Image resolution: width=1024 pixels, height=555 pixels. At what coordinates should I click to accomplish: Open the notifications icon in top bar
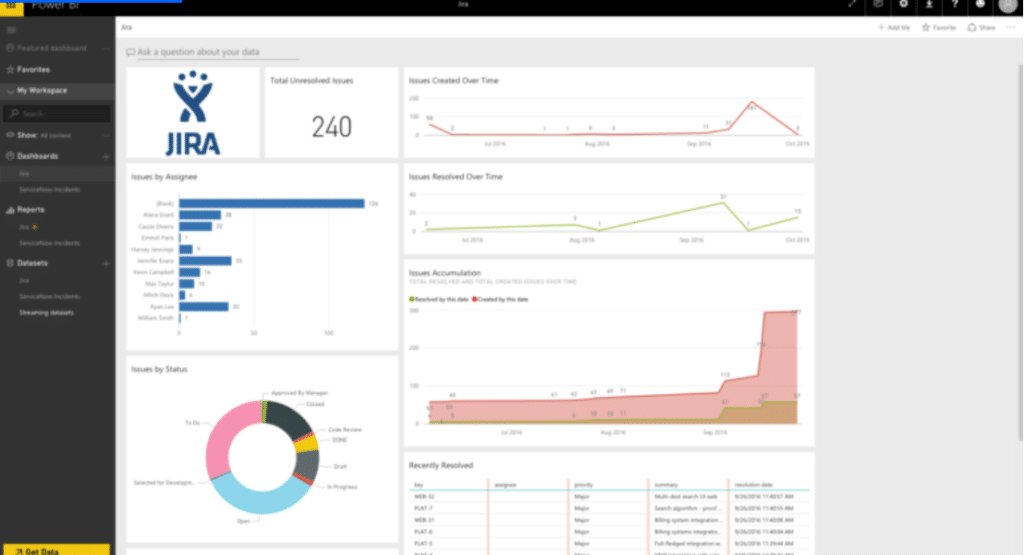[878, 5]
